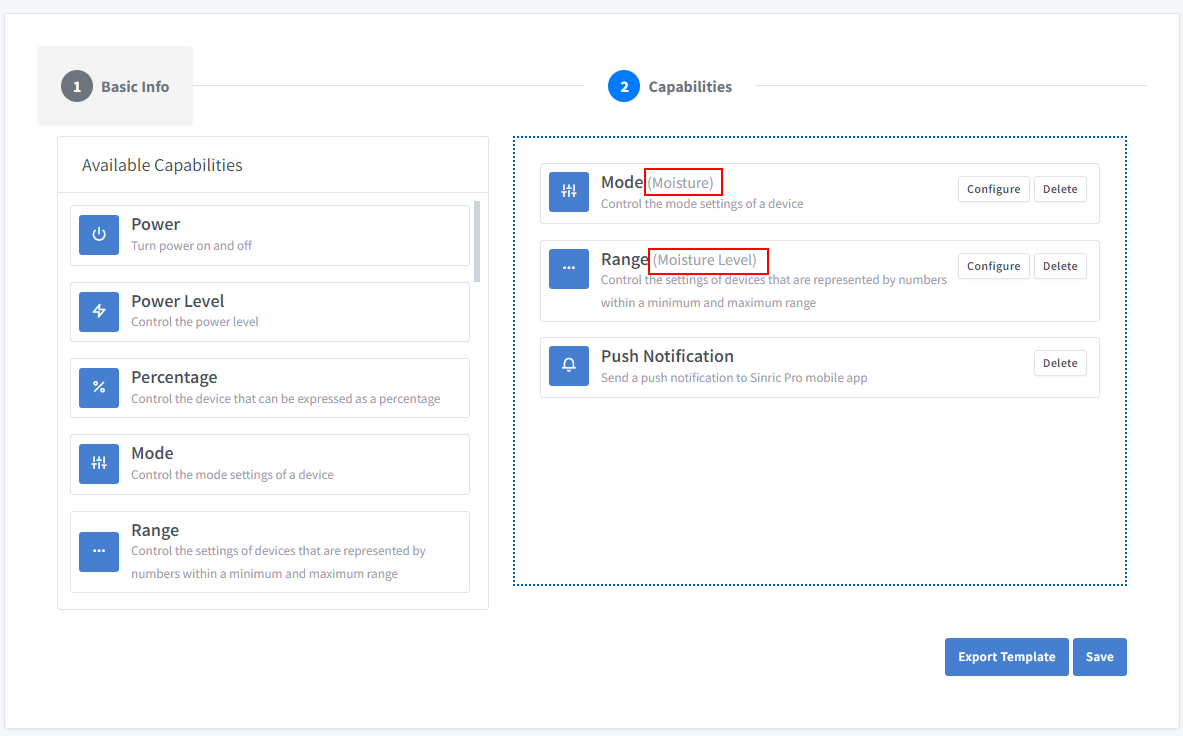Select the Power capability icon
The width and height of the screenshot is (1183, 736).
(x=99, y=234)
